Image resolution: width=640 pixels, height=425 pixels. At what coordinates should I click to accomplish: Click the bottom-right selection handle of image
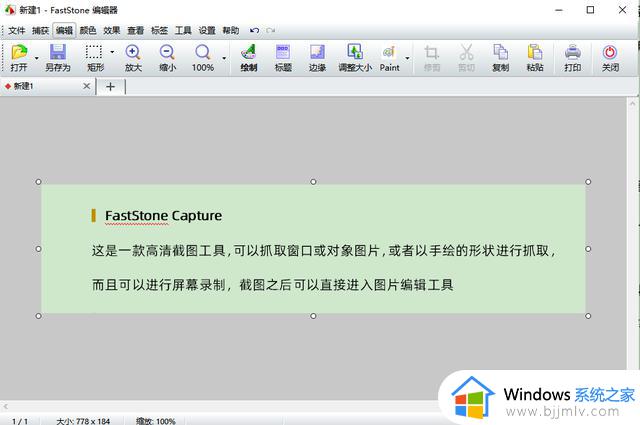588,316
